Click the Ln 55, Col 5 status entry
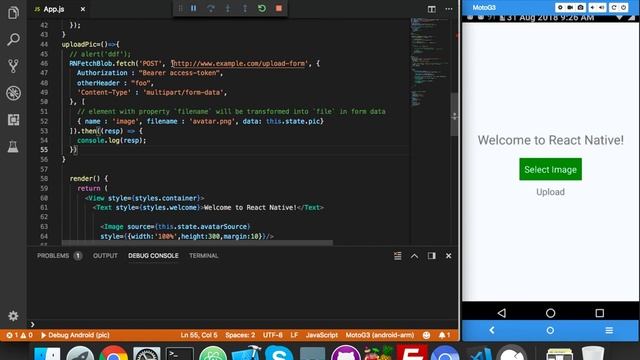This screenshot has width=640, height=360. pyautogui.click(x=199, y=335)
